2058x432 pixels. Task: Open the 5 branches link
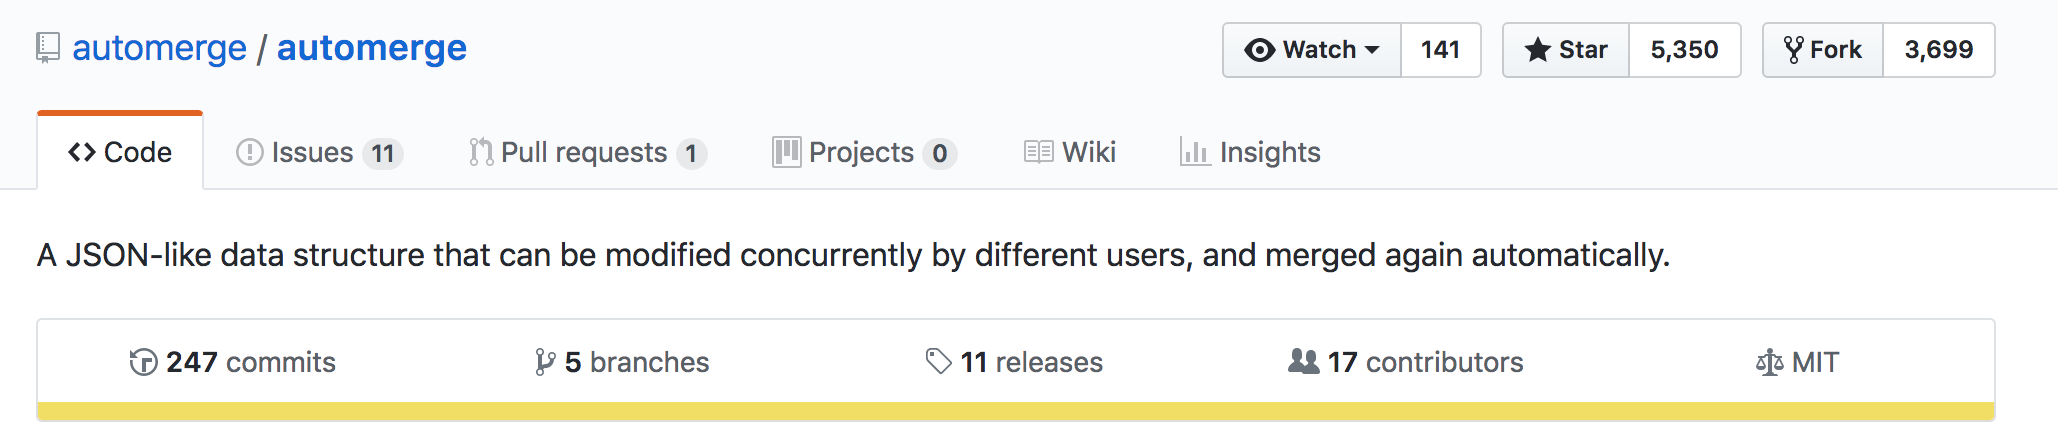pos(622,362)
